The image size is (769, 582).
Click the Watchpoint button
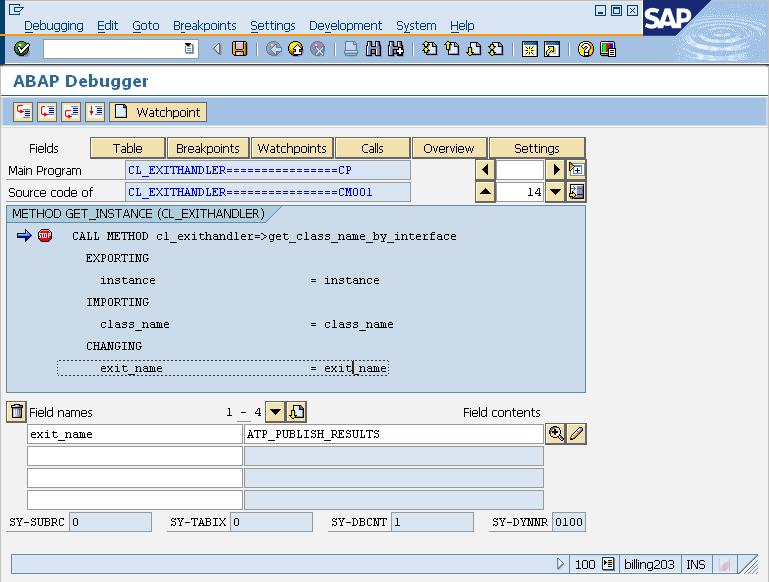point(158,112)
